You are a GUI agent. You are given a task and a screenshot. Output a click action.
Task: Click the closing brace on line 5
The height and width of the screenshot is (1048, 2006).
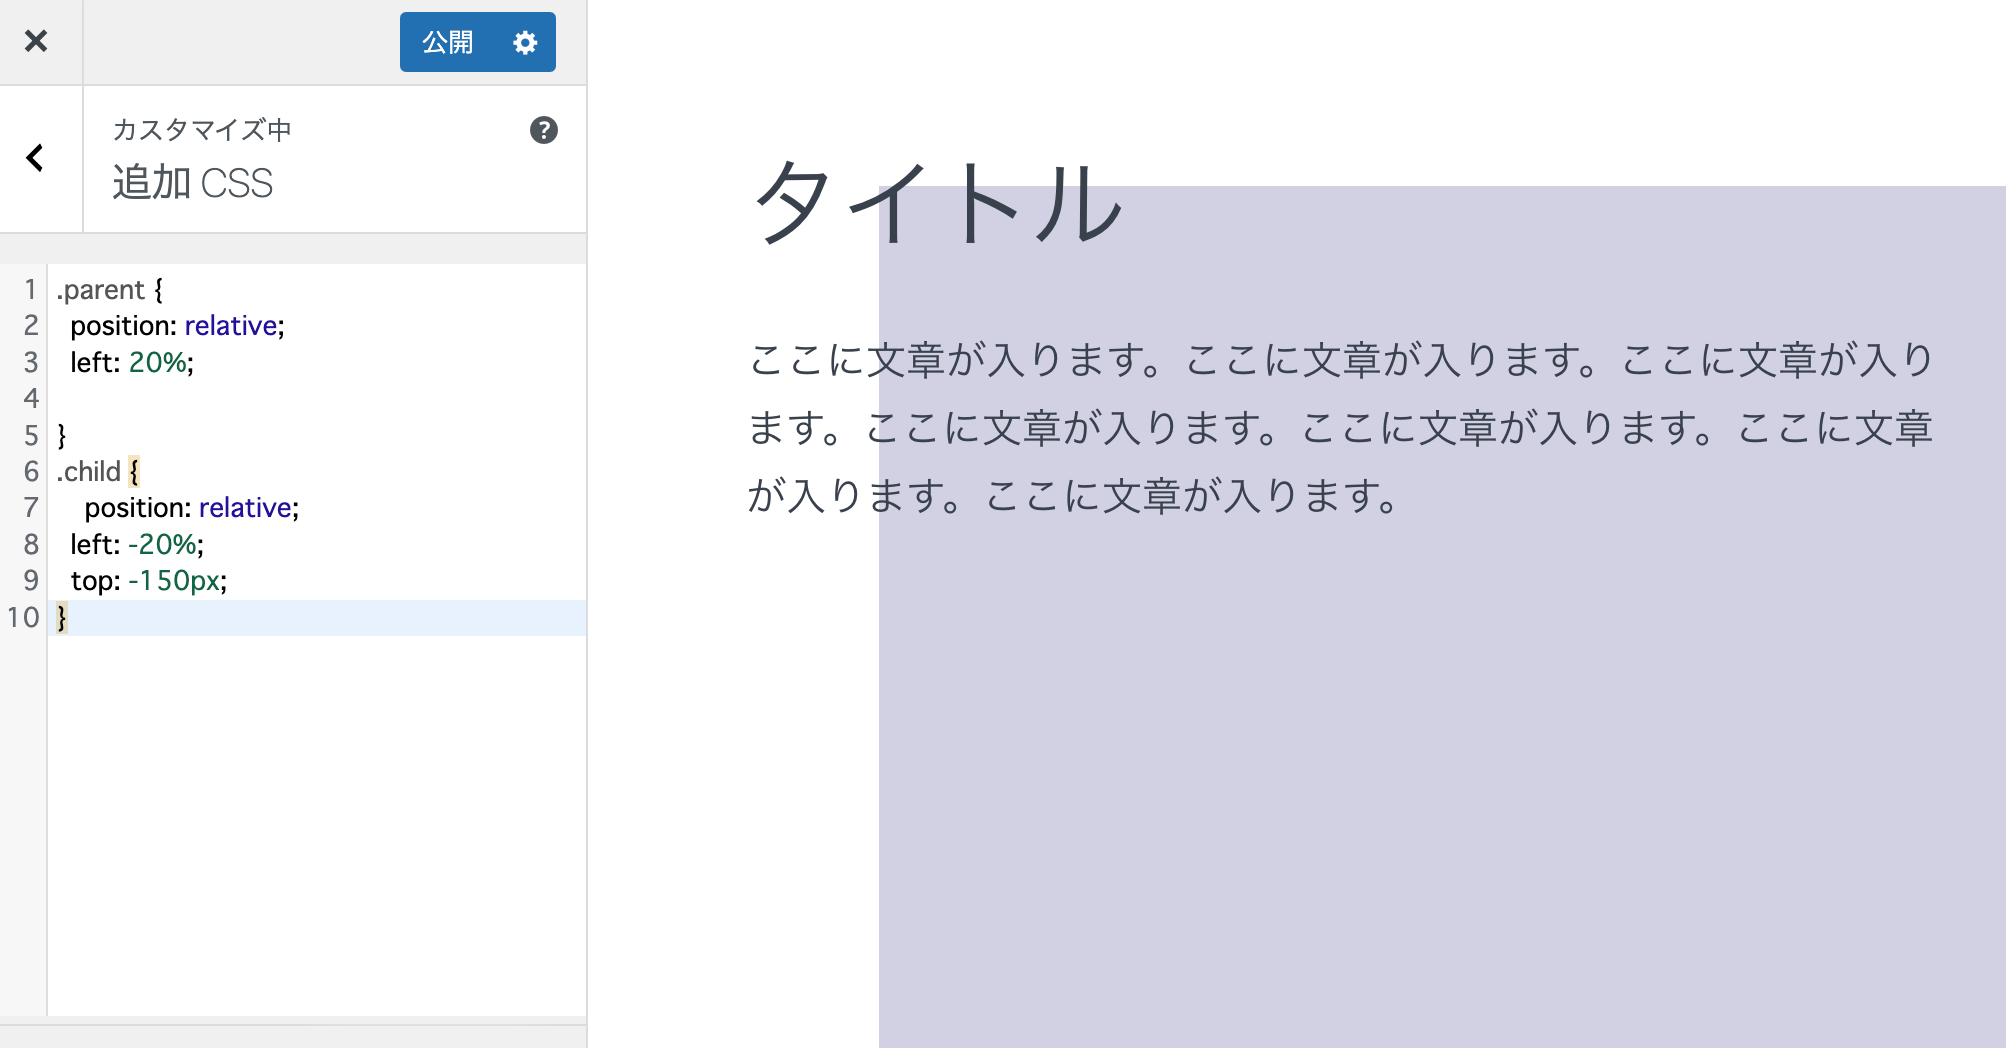click(x=62, y=436)
